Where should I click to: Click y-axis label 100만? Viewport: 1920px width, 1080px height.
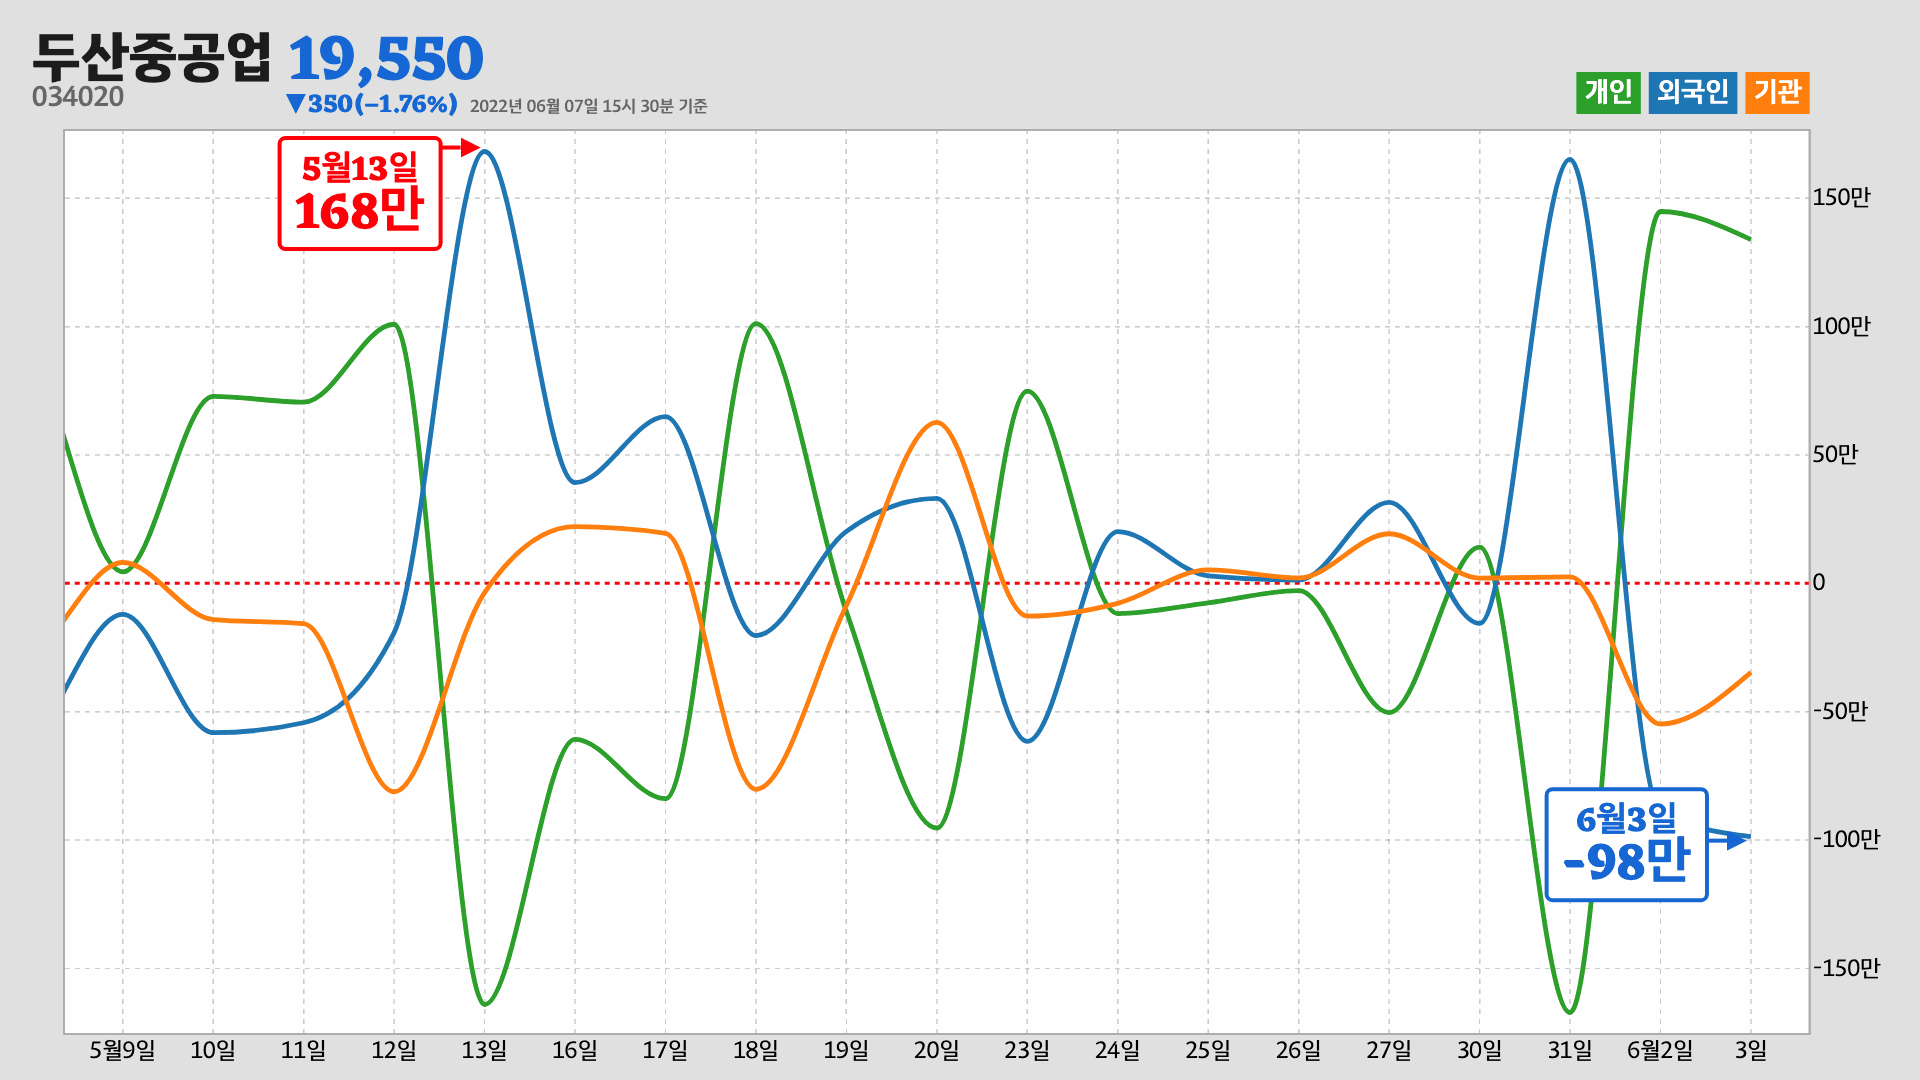point(1841,326)
